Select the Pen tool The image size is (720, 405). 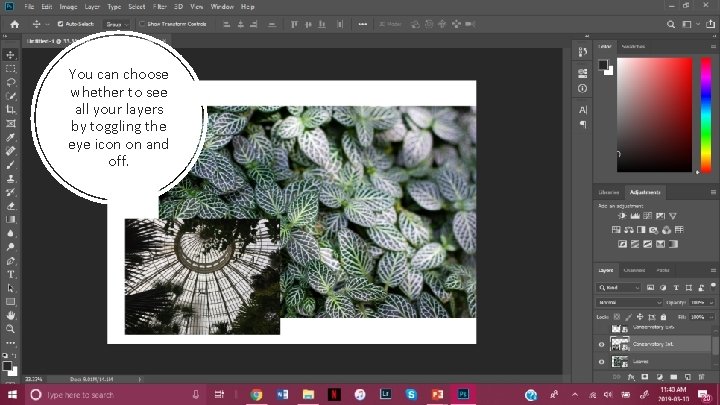[10, 261]
